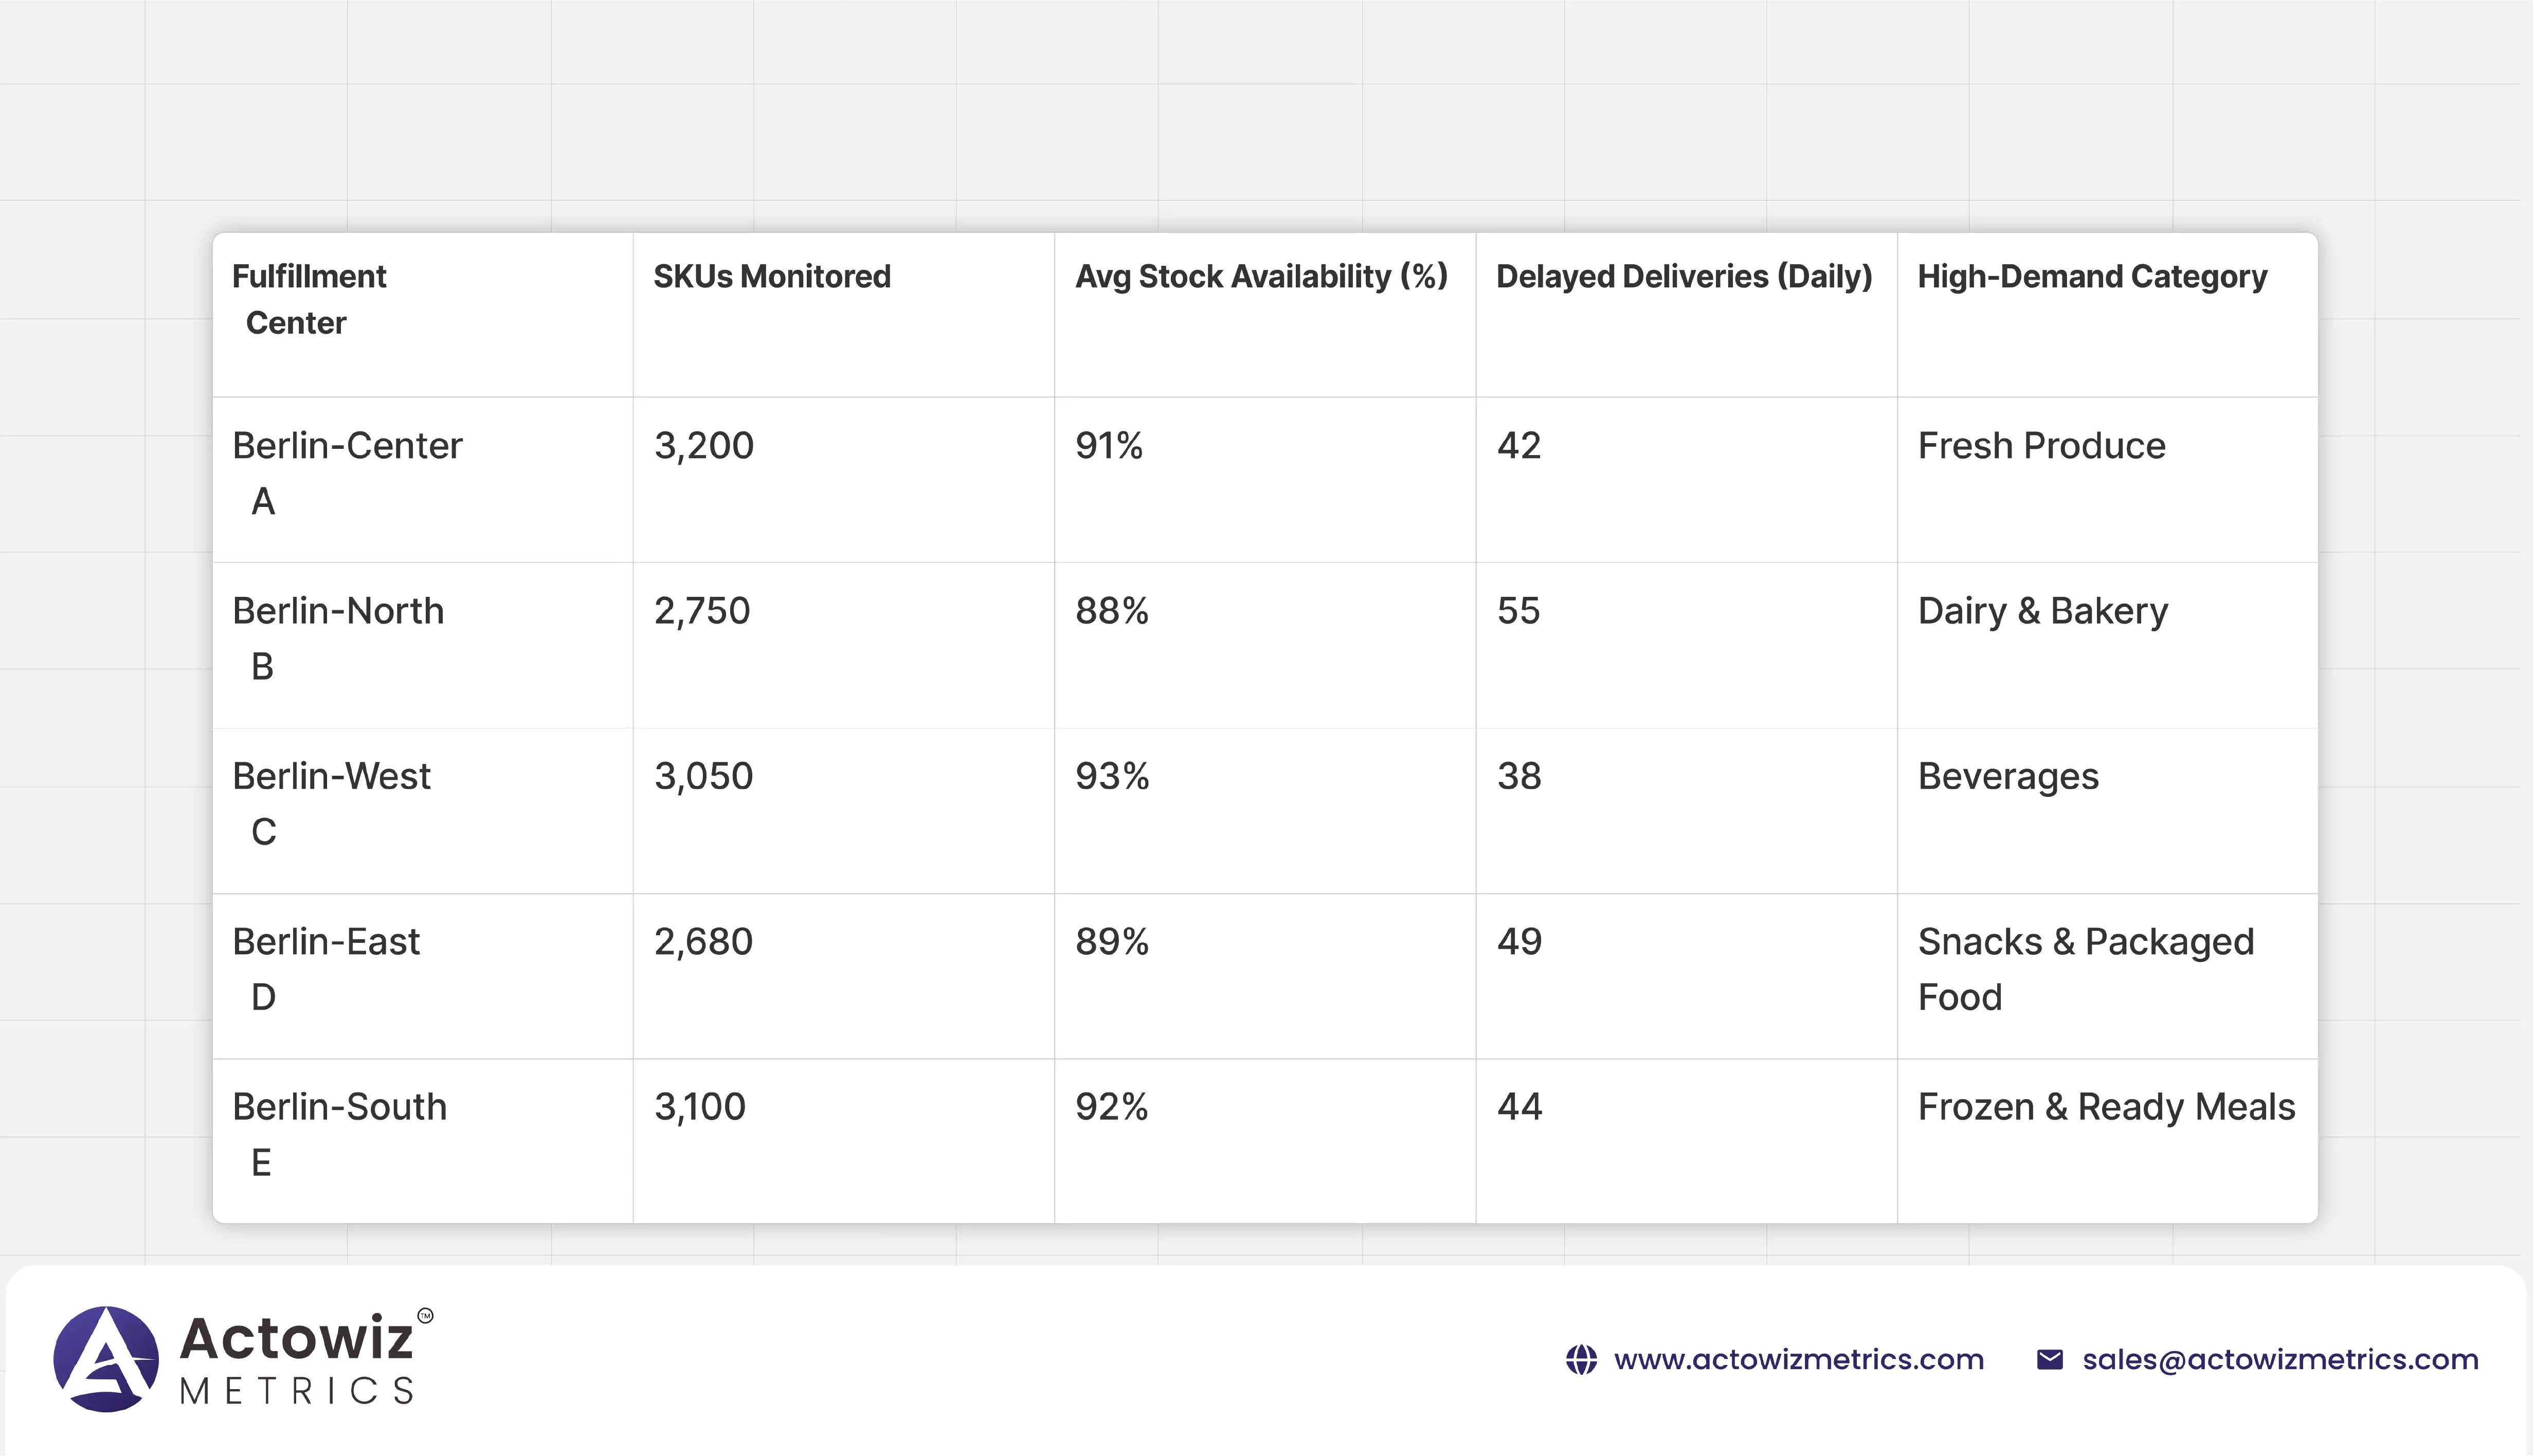Select the SKUs Monitored column header
2534x1456 pixels.
(x=771, y=277)
